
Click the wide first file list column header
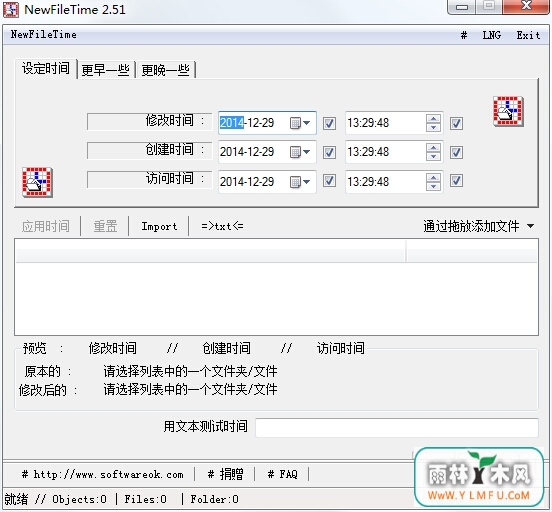(211, 251)
